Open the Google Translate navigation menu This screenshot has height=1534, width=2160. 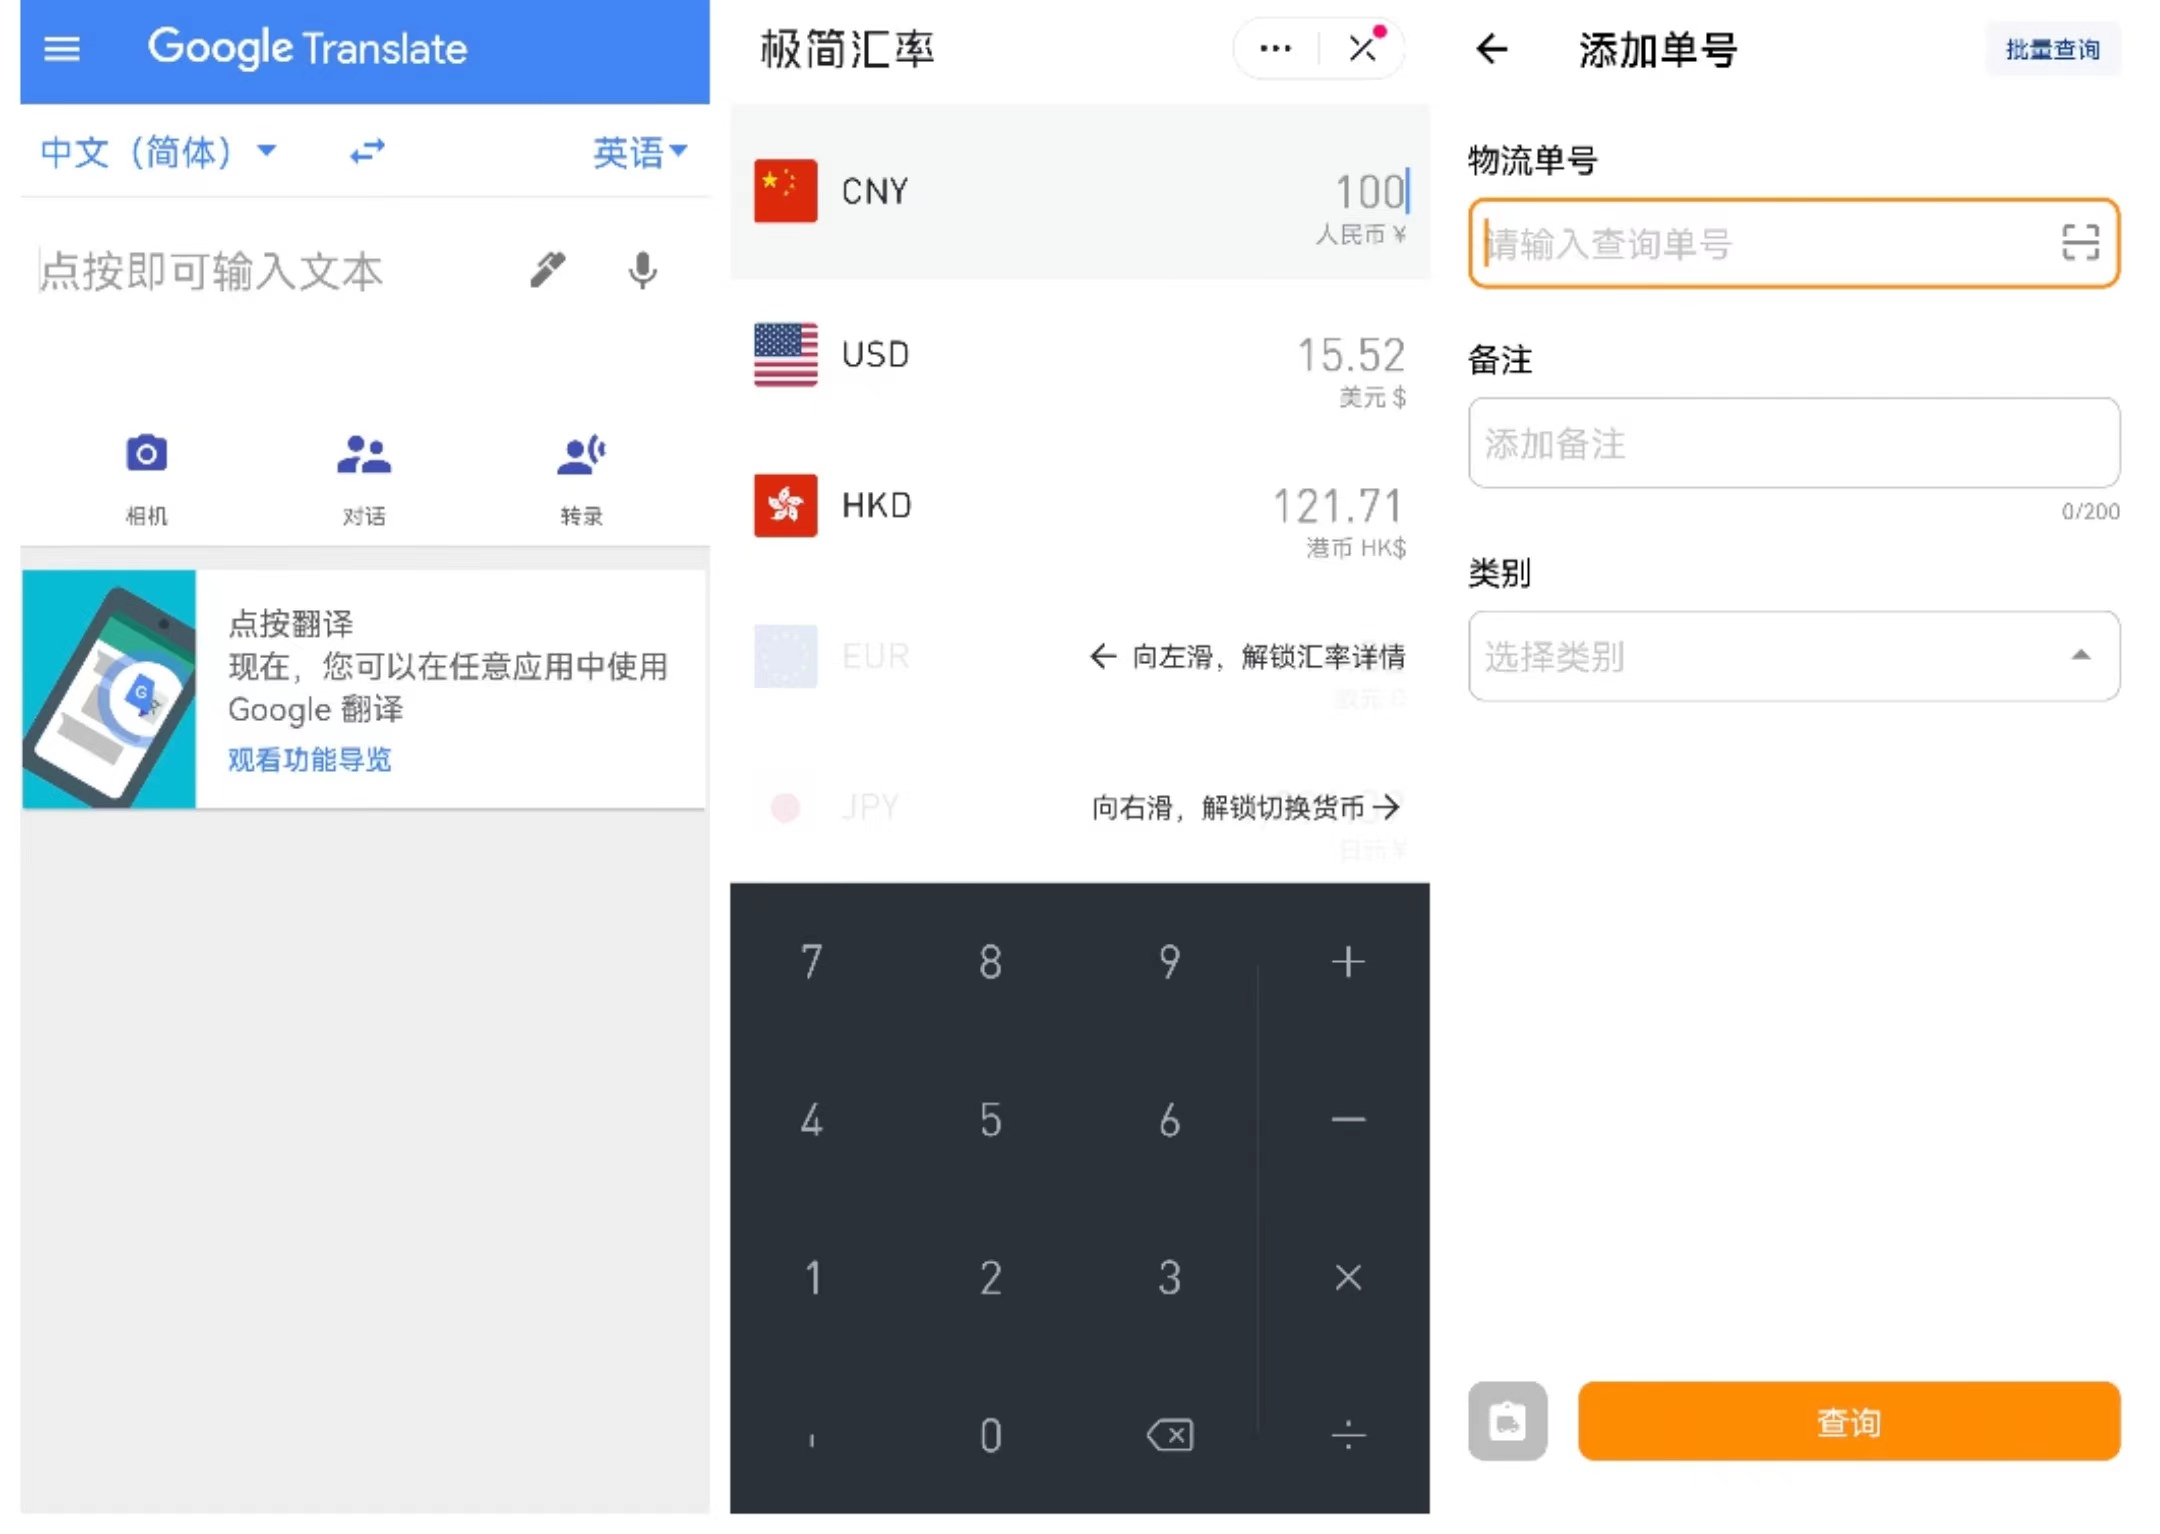(62, 48)
